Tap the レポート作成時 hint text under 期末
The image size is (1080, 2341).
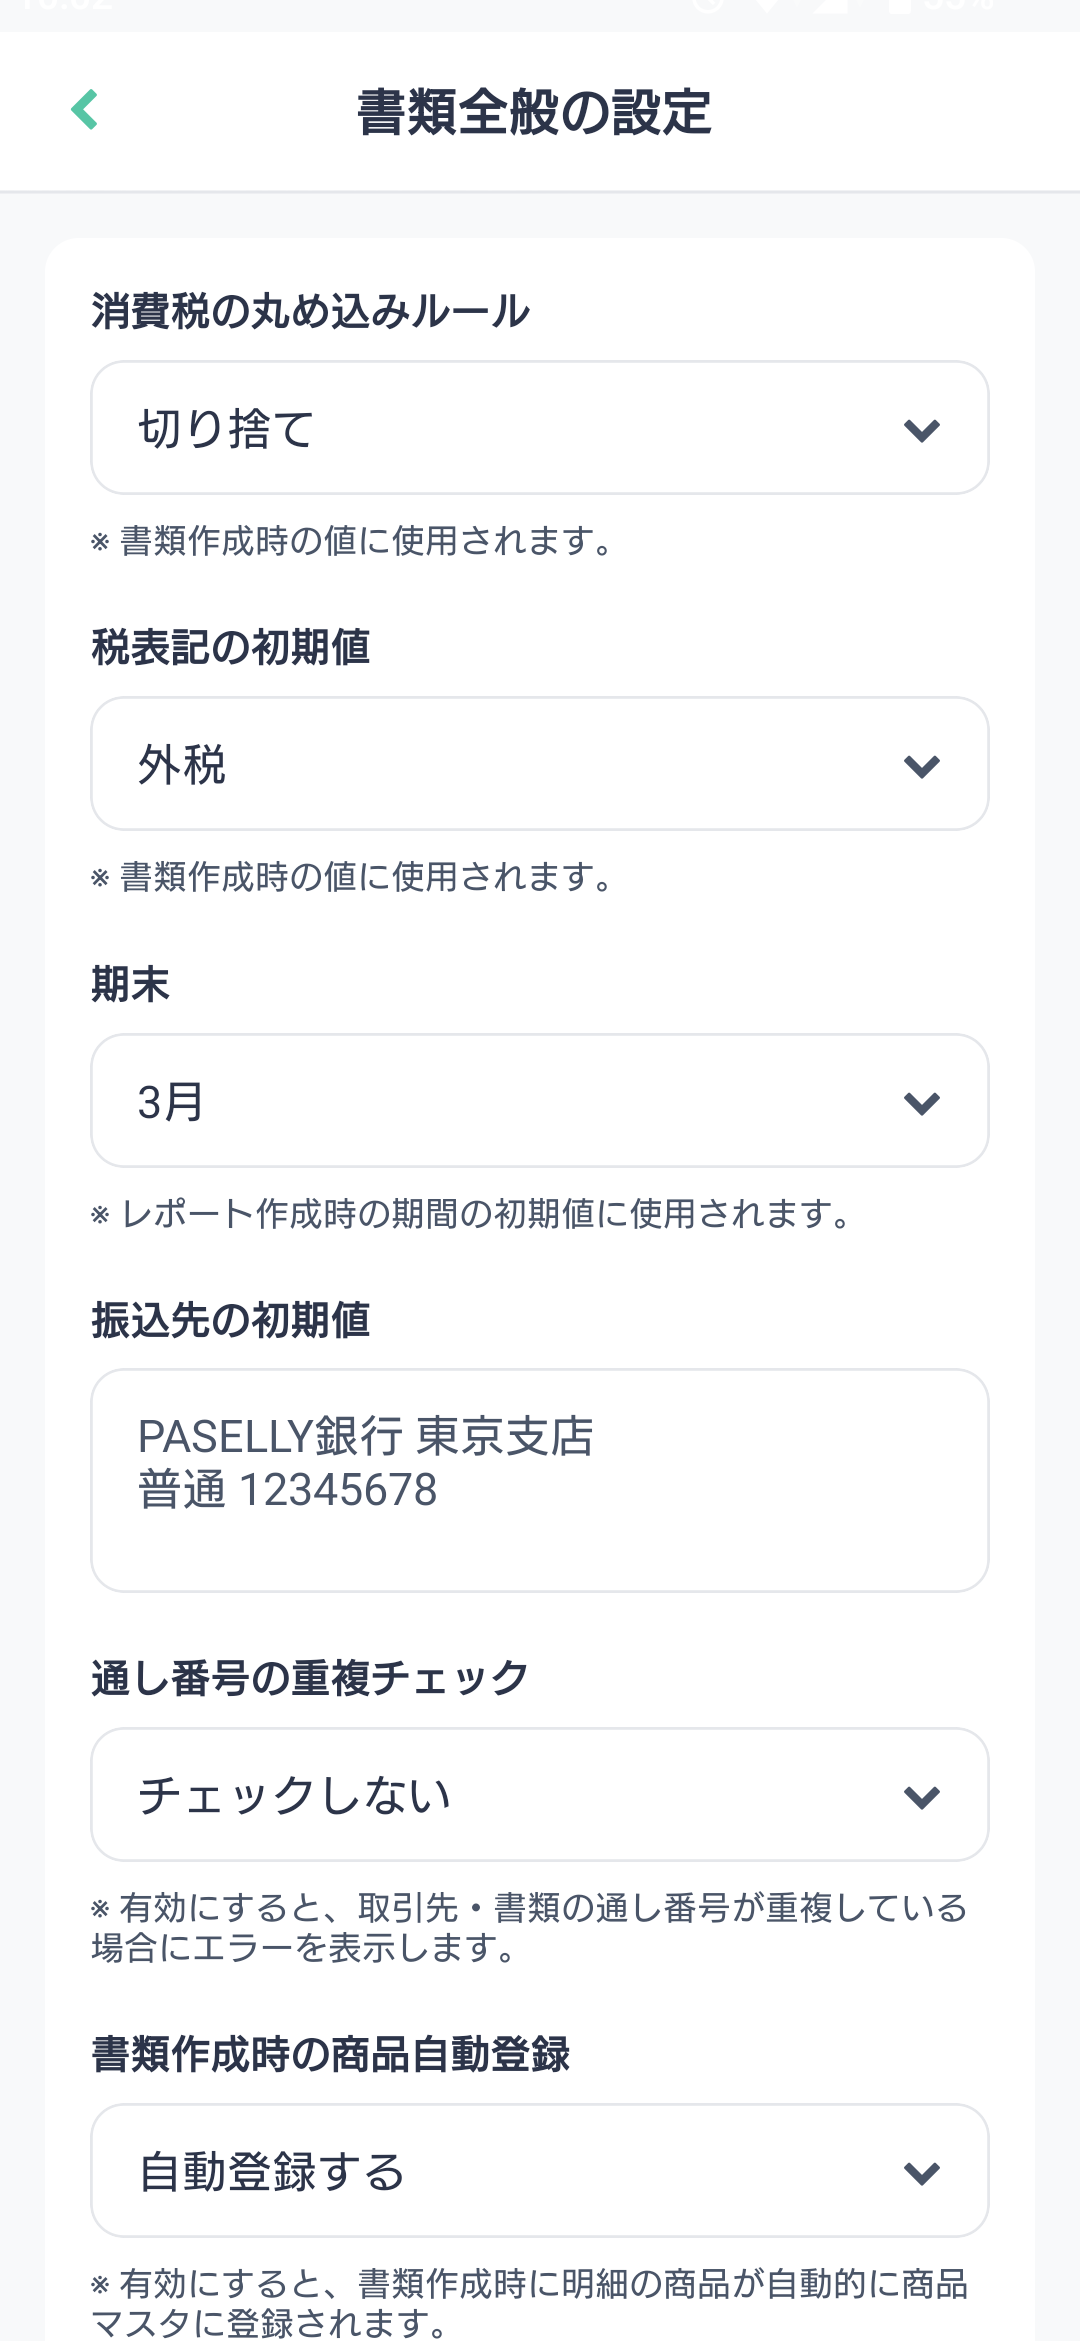click(x=472, y=1214)
